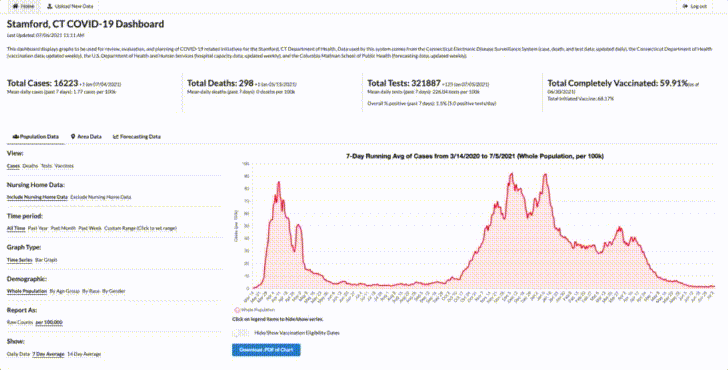This screenshot has height=370, width=728.
Task: Select the Population Data tab icon
Action: 15,137
